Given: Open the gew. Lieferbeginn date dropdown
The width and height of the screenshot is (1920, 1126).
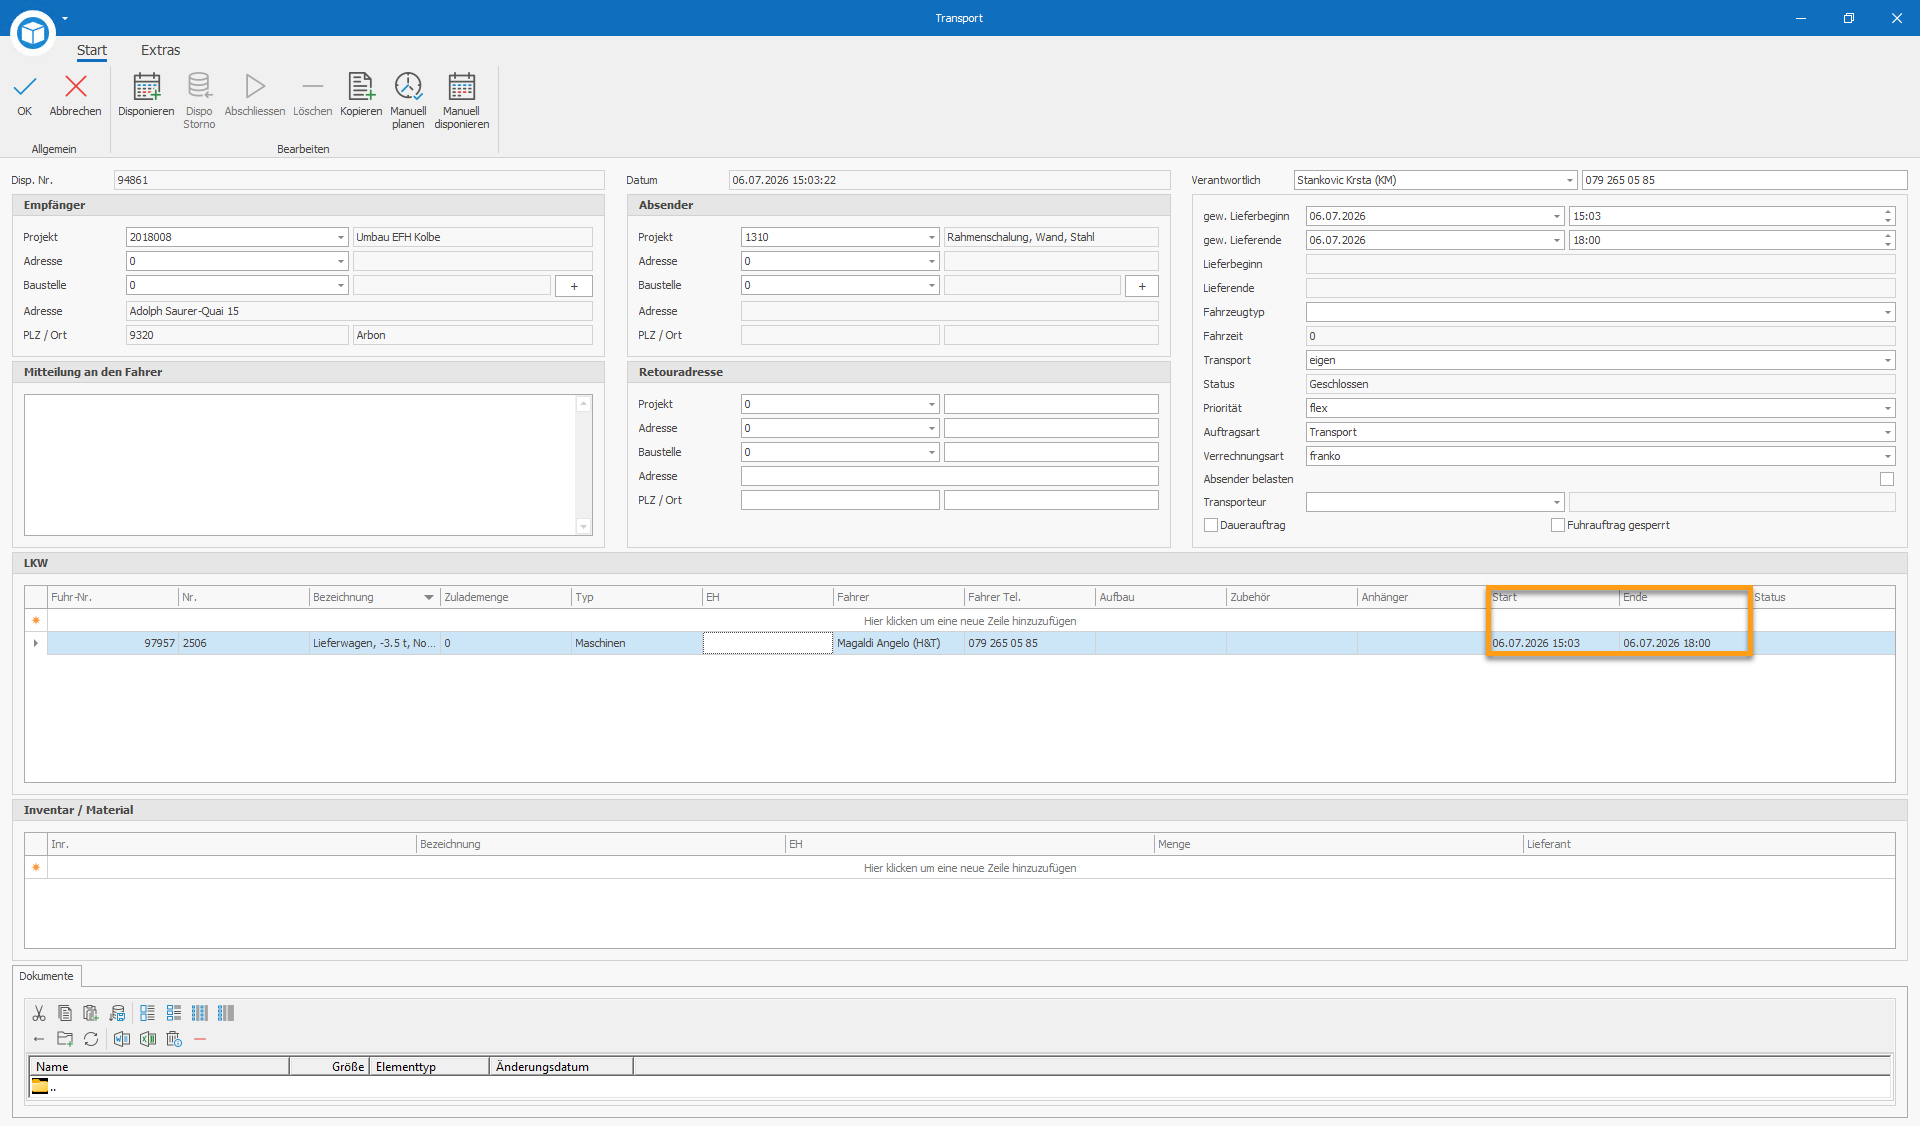Looking at the screenshot, I should point(1556,216).
